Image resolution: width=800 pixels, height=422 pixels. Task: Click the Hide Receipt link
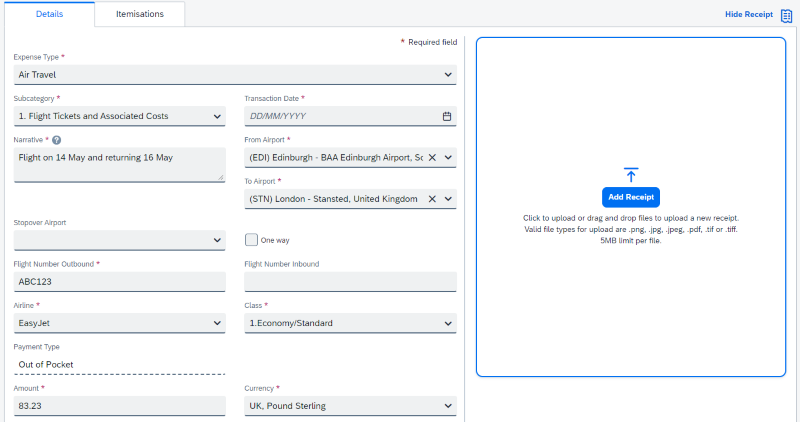748,15
